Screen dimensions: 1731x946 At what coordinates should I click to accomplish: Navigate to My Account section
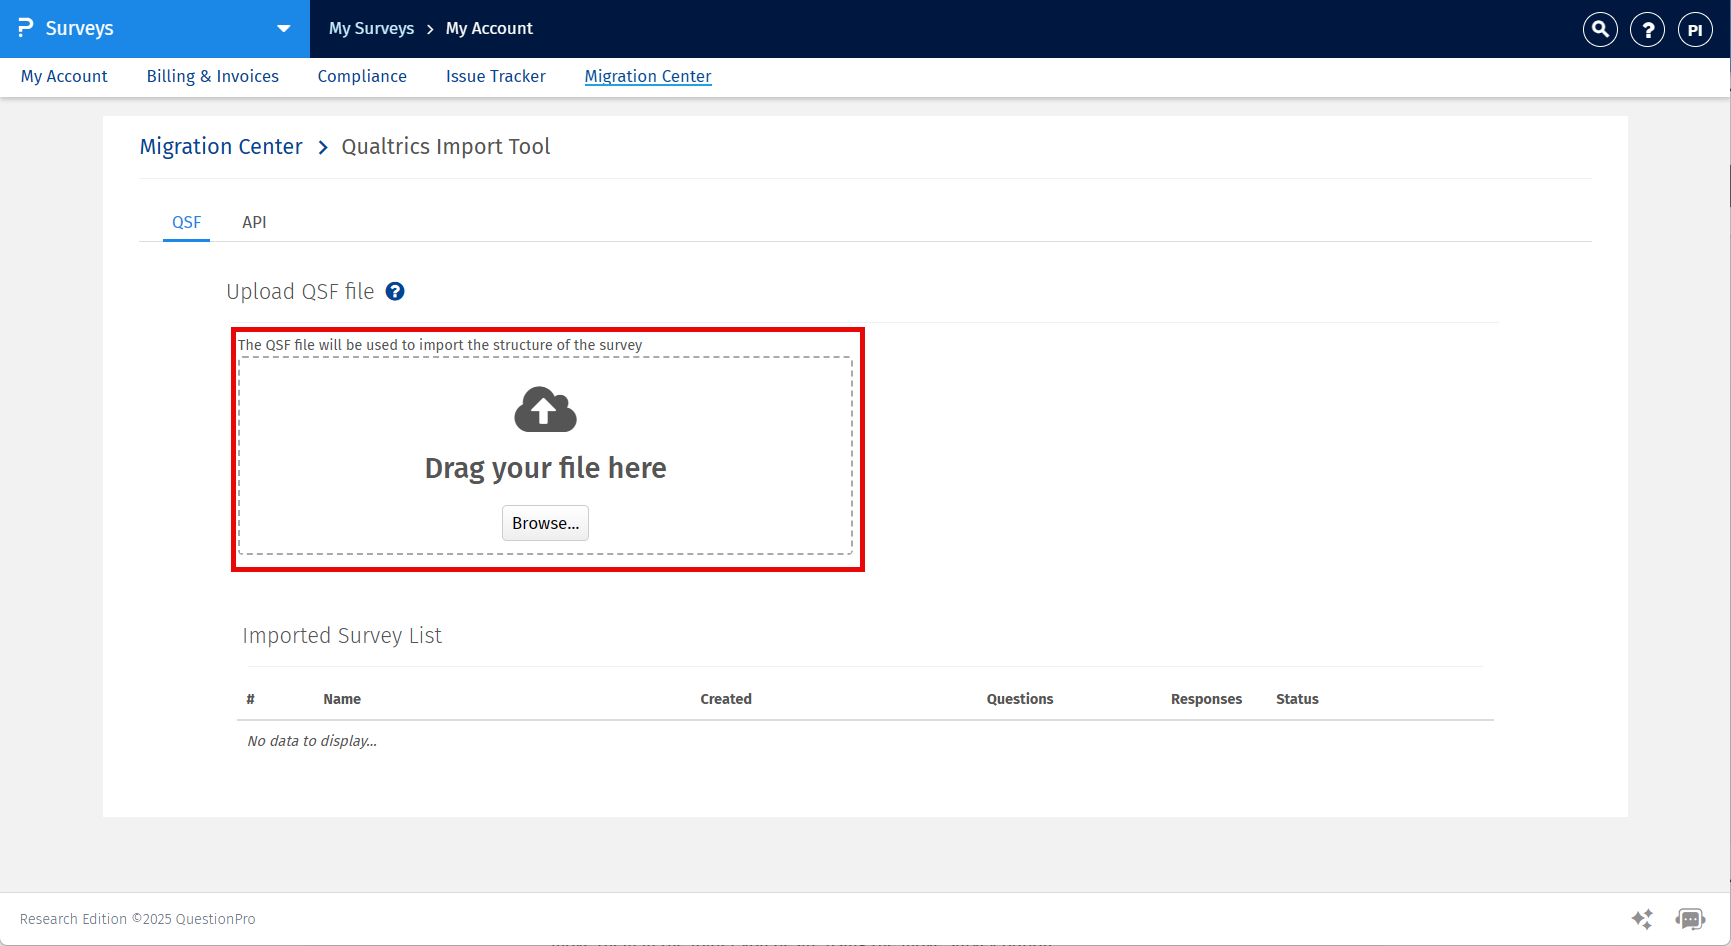point(64,76)
